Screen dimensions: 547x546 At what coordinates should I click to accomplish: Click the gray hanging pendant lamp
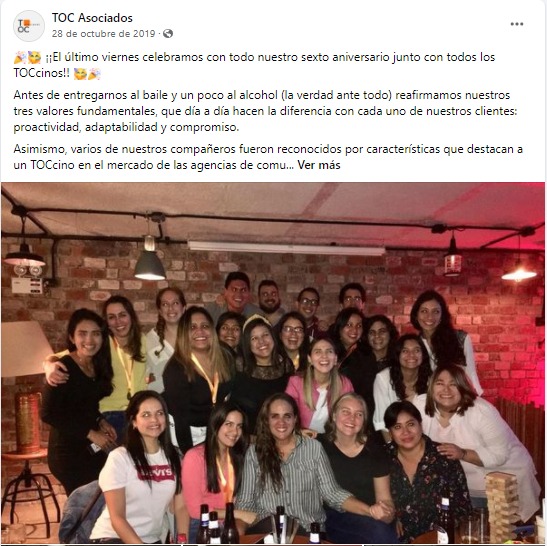(150, 263)
